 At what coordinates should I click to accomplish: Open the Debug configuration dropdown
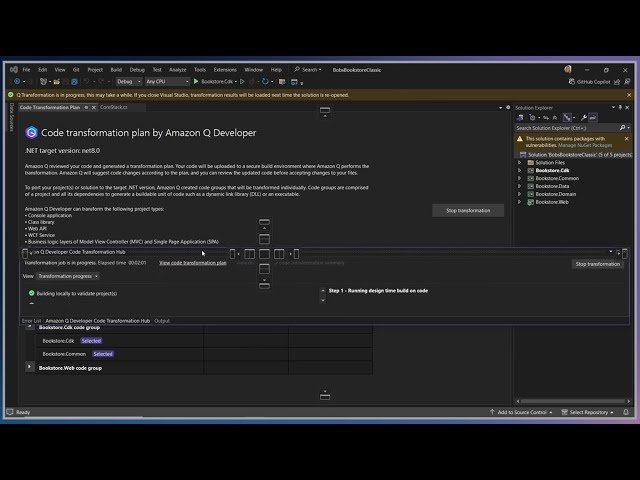click(x=128, y=81)
